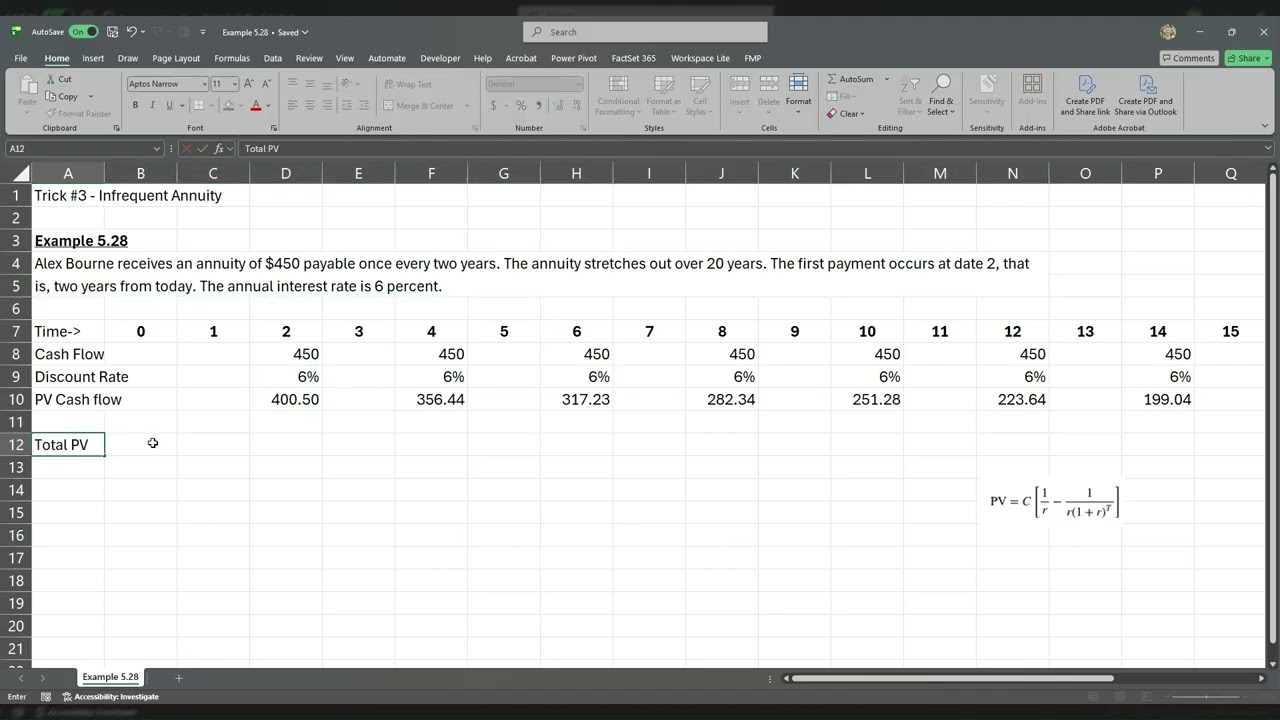Click the Save icon in title bar

[112, 32]
